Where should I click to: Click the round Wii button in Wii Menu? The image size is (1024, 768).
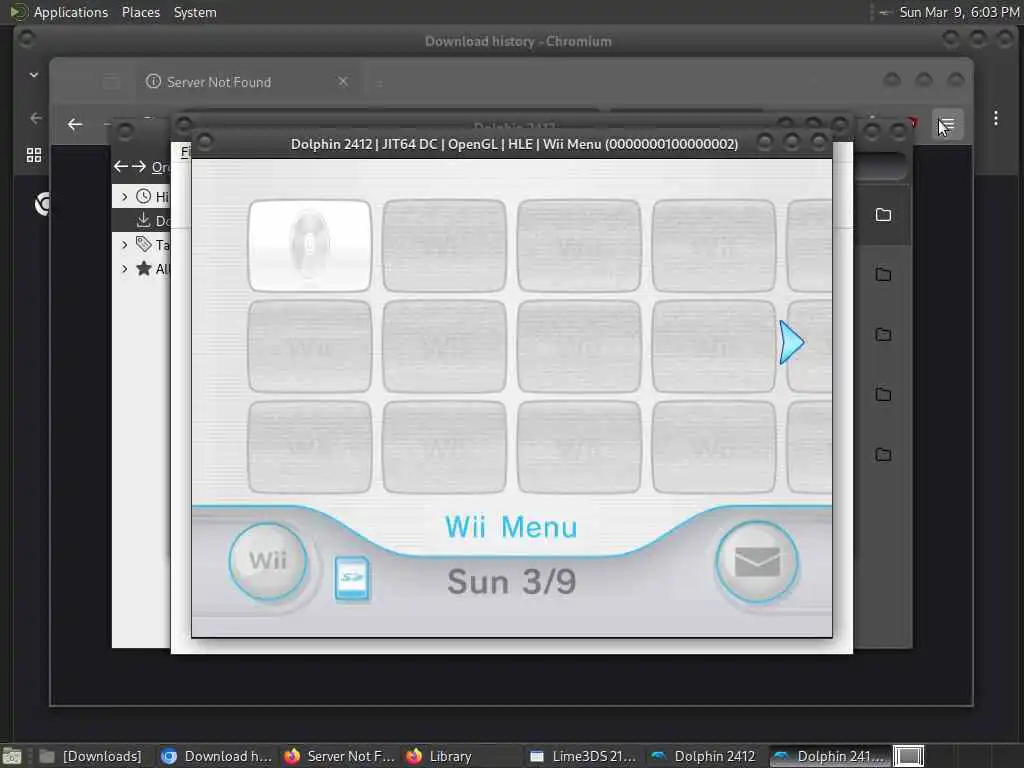pyautogui.click(x=268, y=561)
